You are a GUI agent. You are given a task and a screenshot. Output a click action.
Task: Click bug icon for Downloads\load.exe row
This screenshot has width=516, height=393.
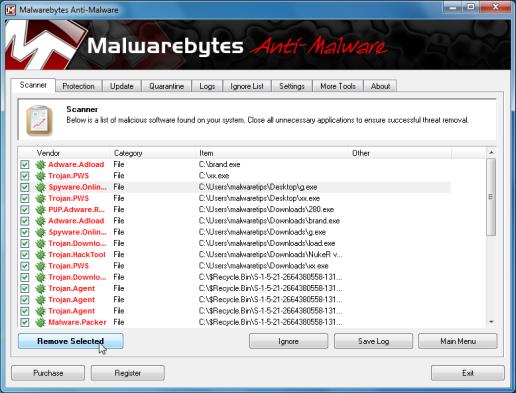tap(40, 244)
